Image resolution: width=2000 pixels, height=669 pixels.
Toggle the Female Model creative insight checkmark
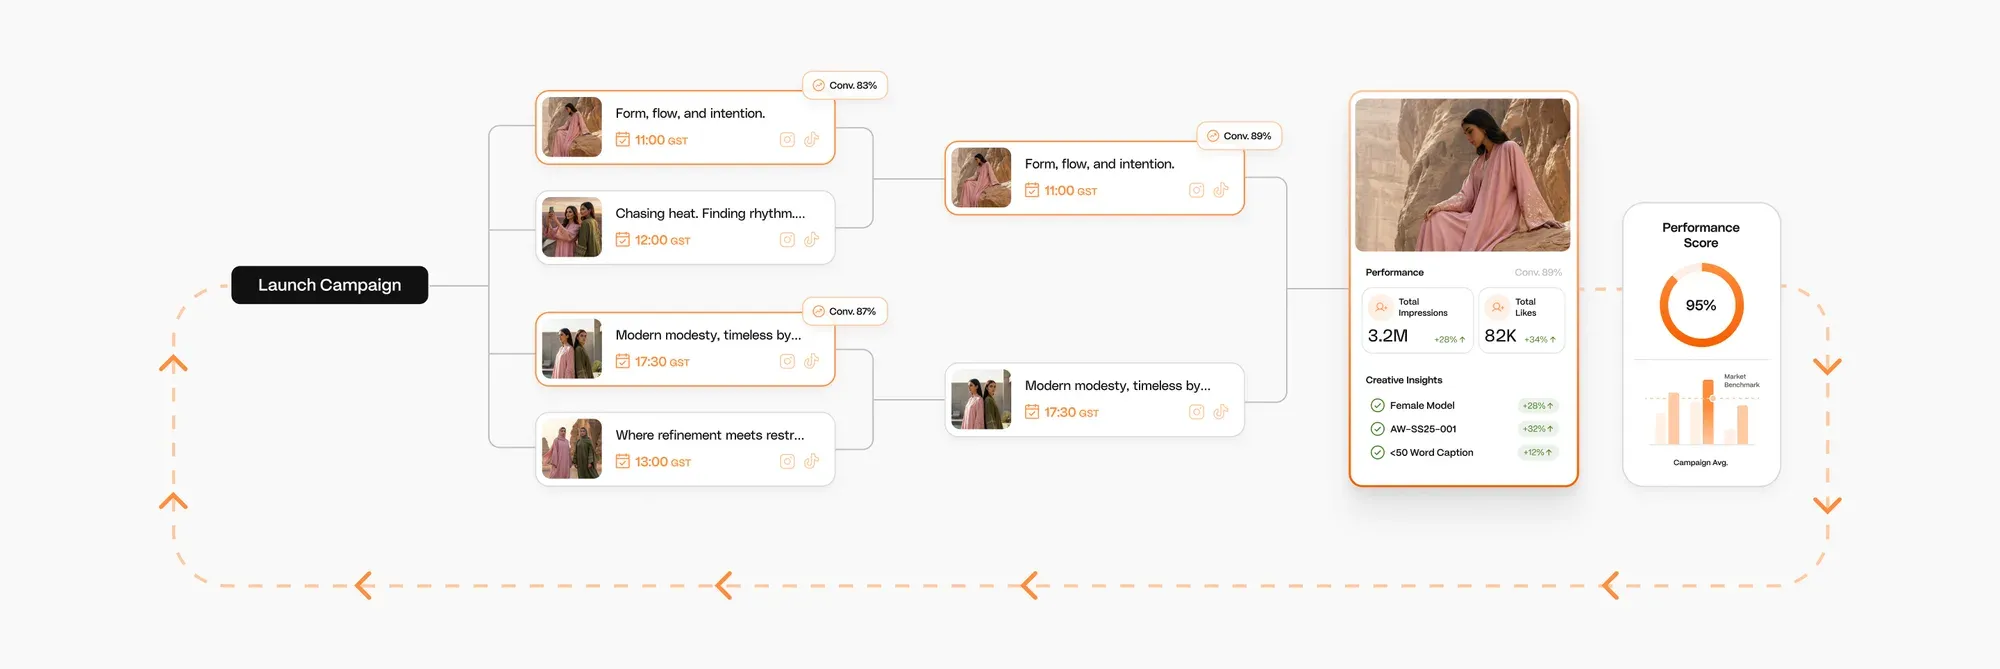point(1375,405)
